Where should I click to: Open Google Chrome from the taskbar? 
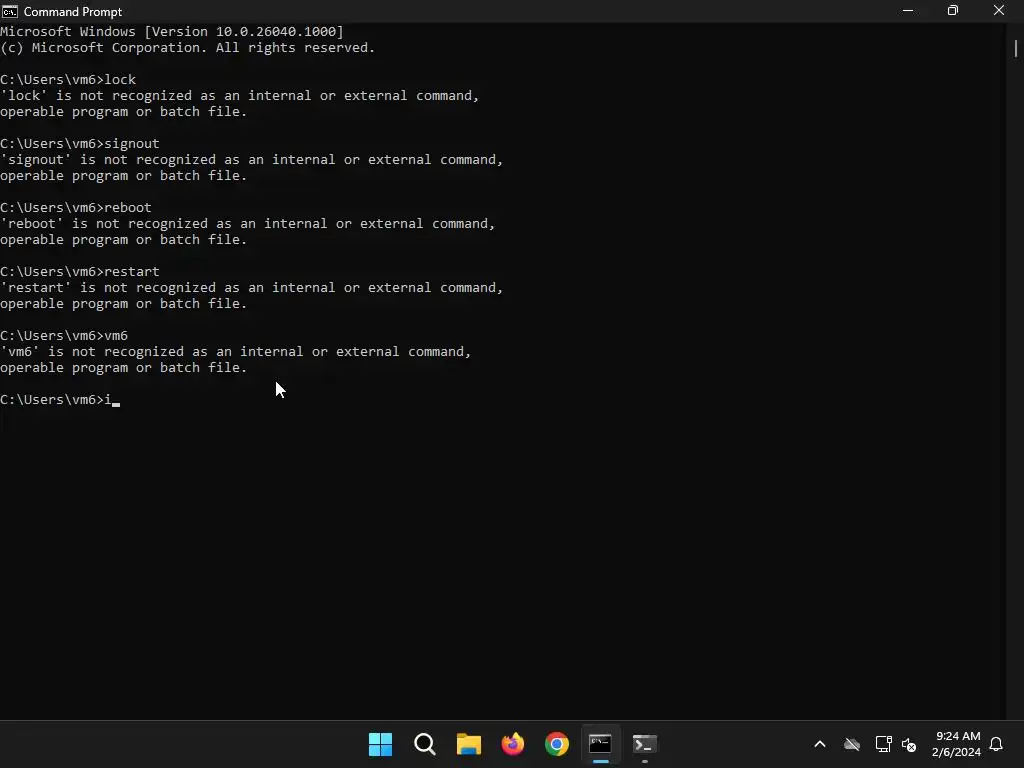pos(556,744)
